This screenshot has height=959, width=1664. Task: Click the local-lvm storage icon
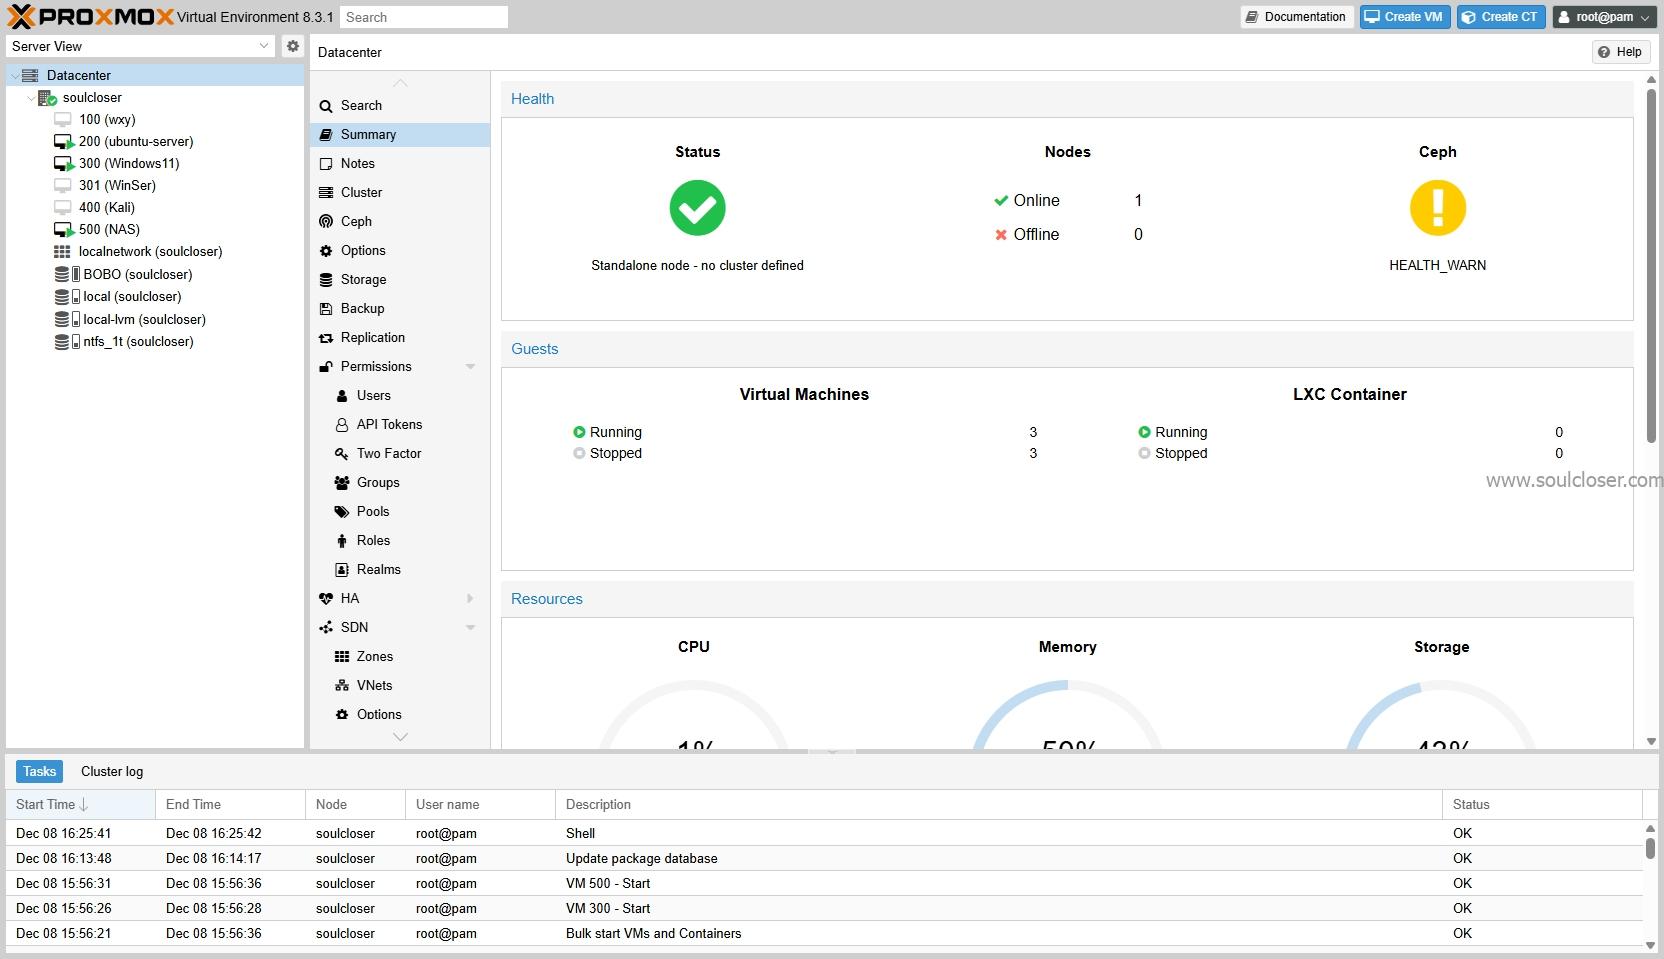click(66, 319)
